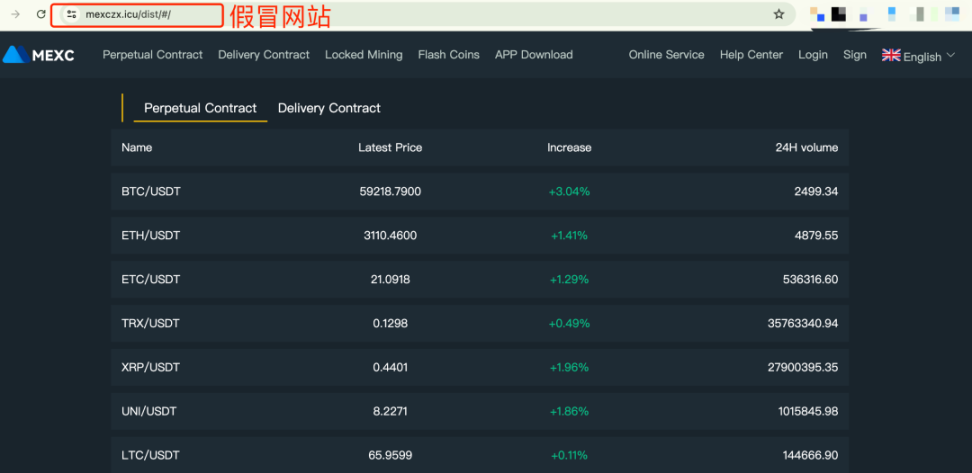Bookmark page using the star icon
The image size is (972, 473).
tap(779, 14)
